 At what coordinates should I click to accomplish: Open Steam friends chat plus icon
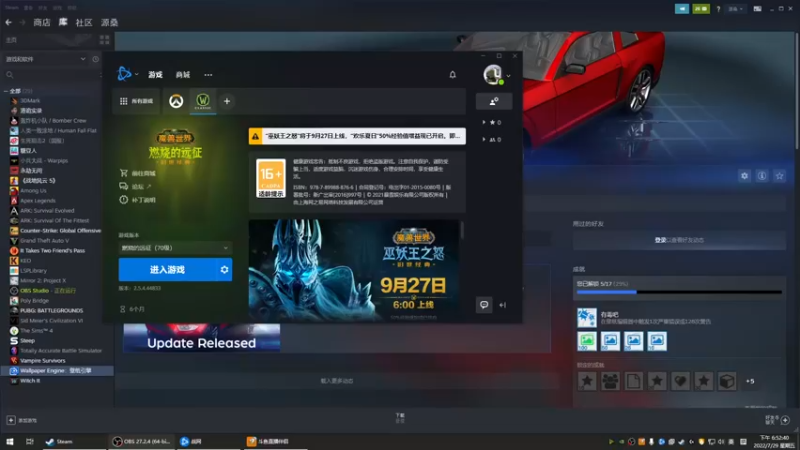pyautogui.click(x=785, y=420)
